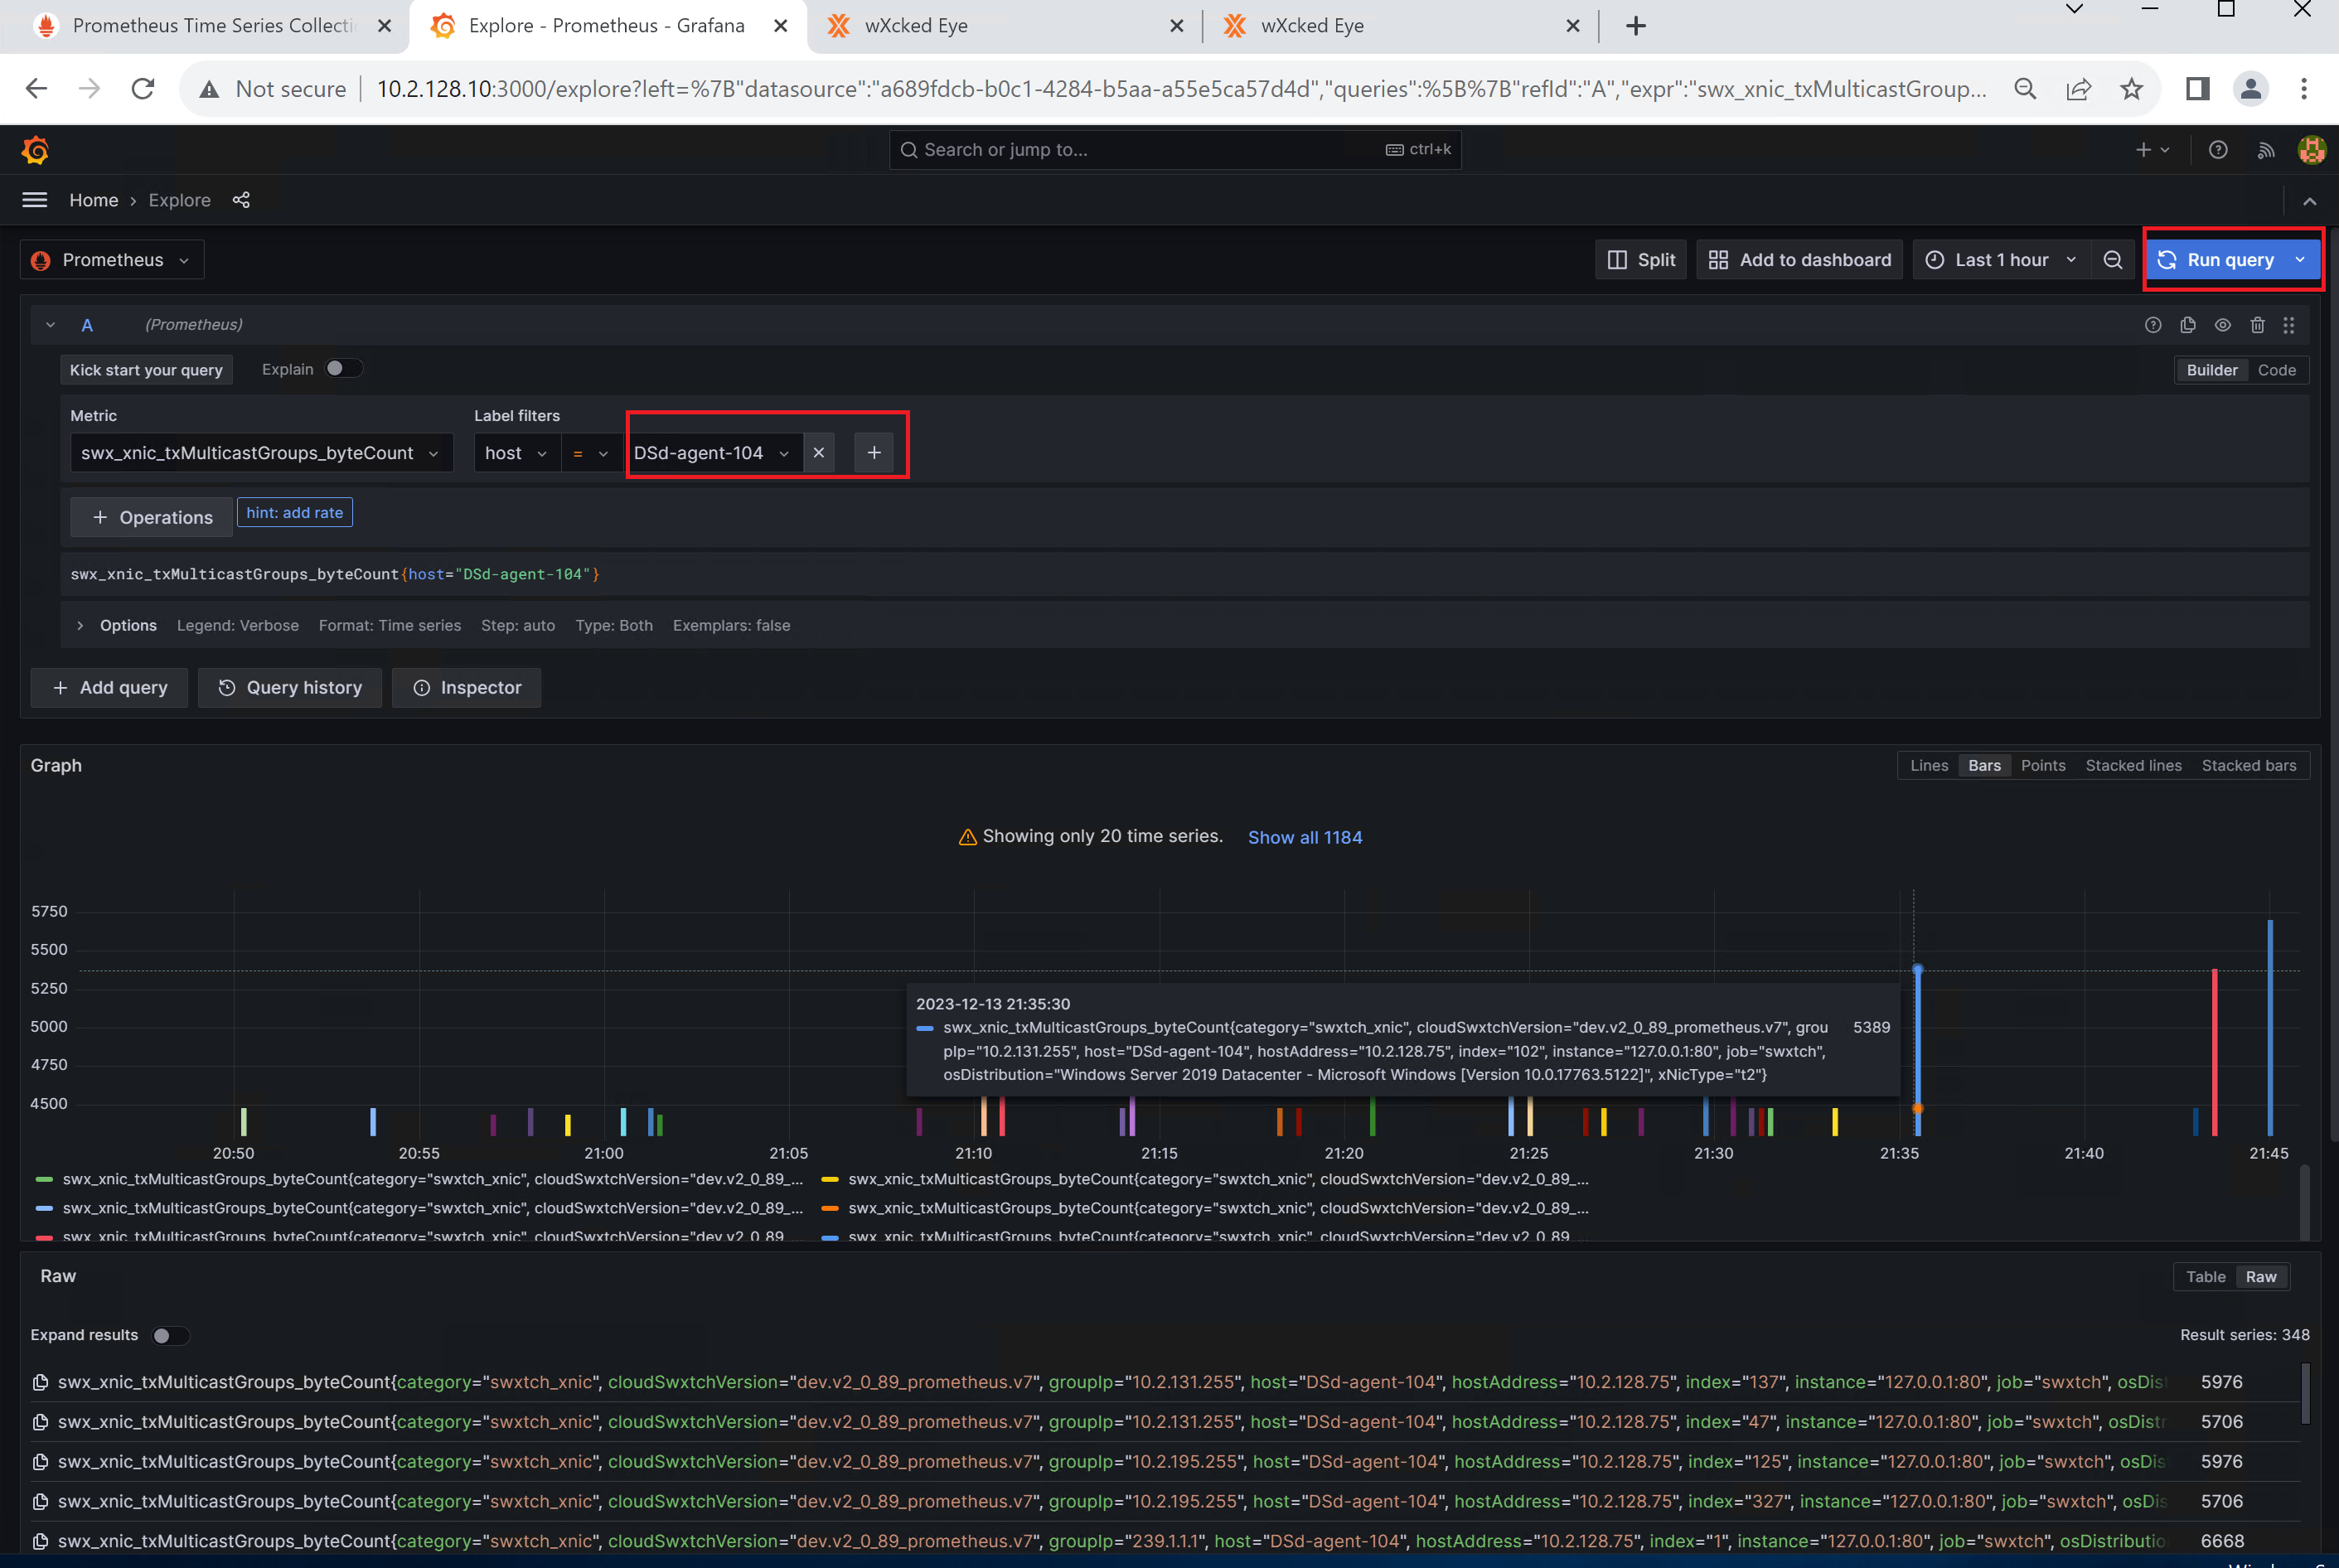Select Code query mode
Image resolution: width=2339 pixels, height=1568 pixels.
pos(2277,370)
